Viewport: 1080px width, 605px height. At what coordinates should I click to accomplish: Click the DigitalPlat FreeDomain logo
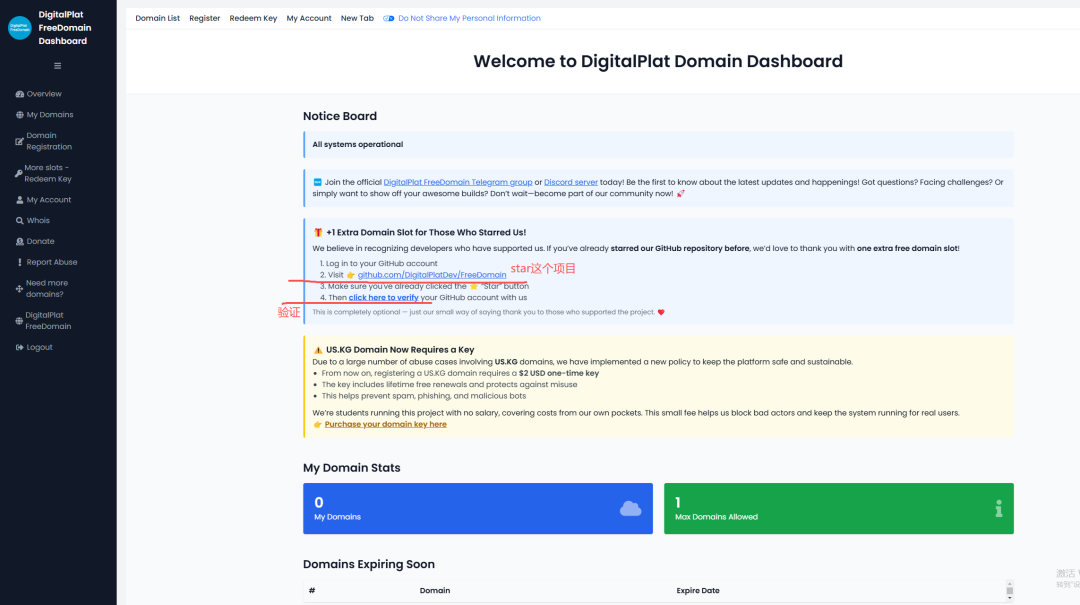[20, 28]
